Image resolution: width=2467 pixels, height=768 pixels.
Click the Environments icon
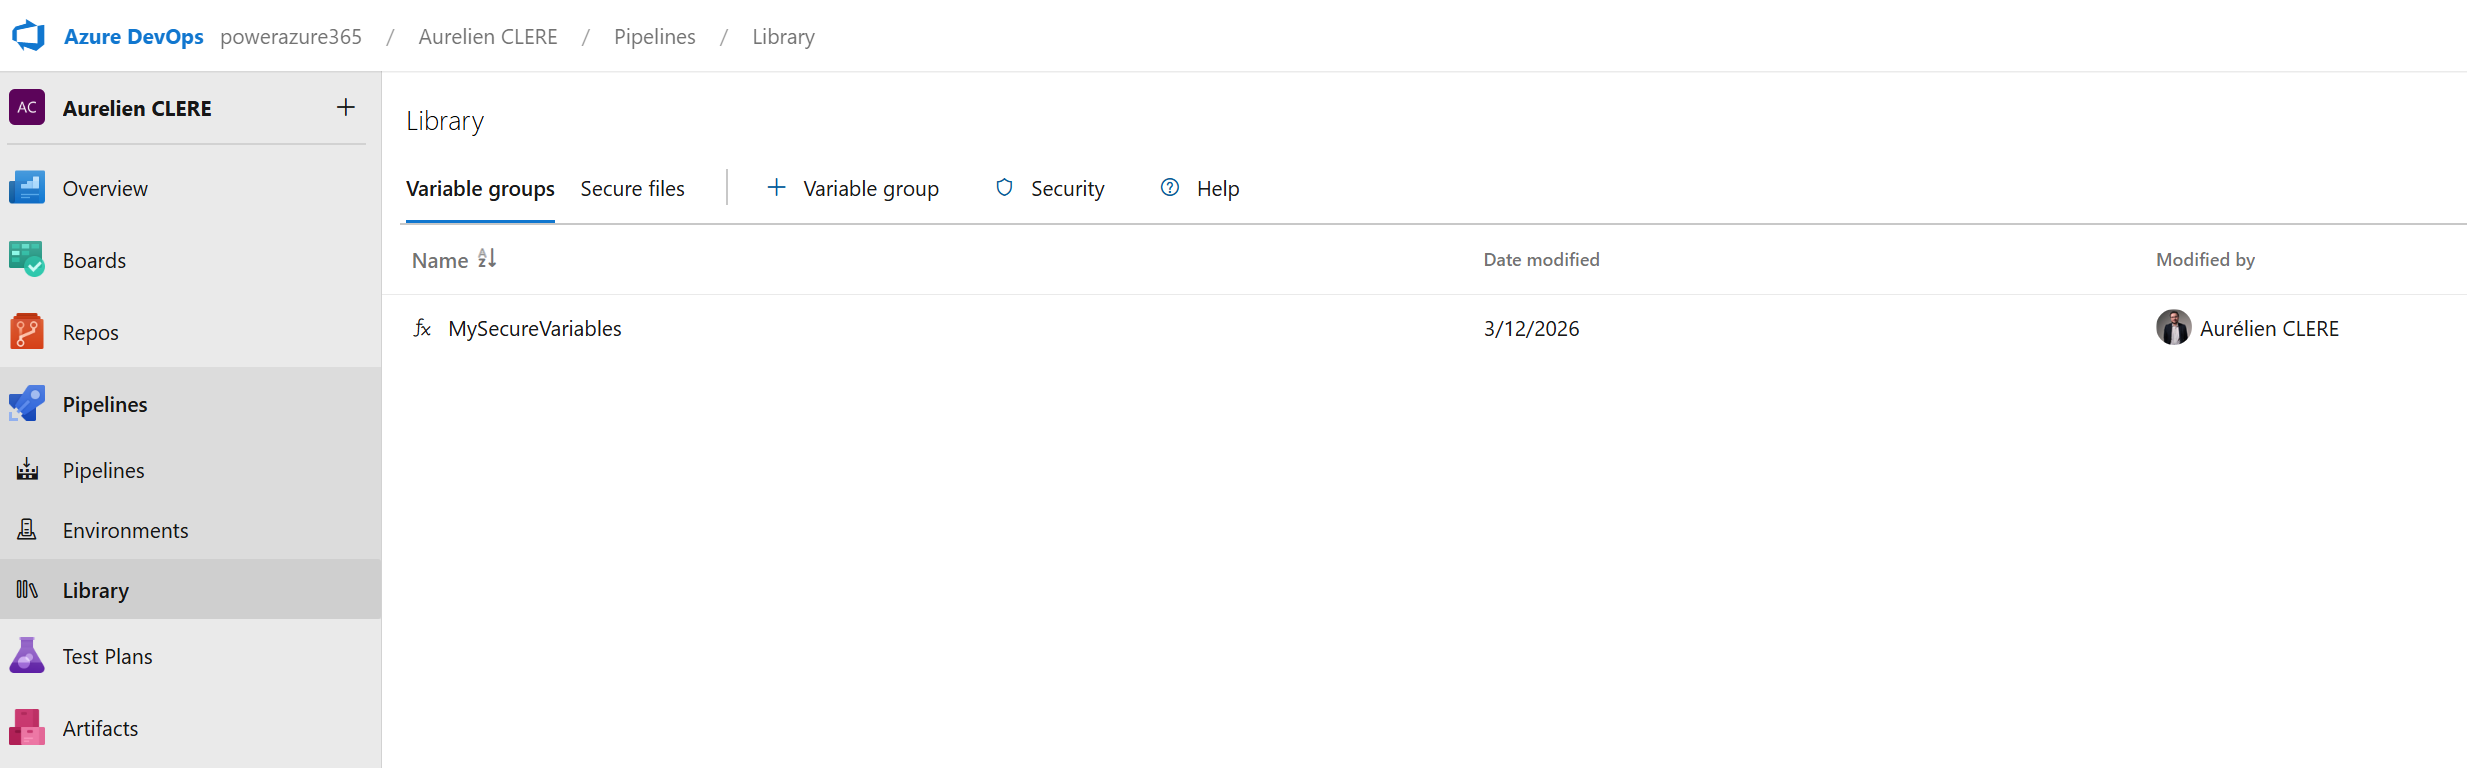(27, 530)
